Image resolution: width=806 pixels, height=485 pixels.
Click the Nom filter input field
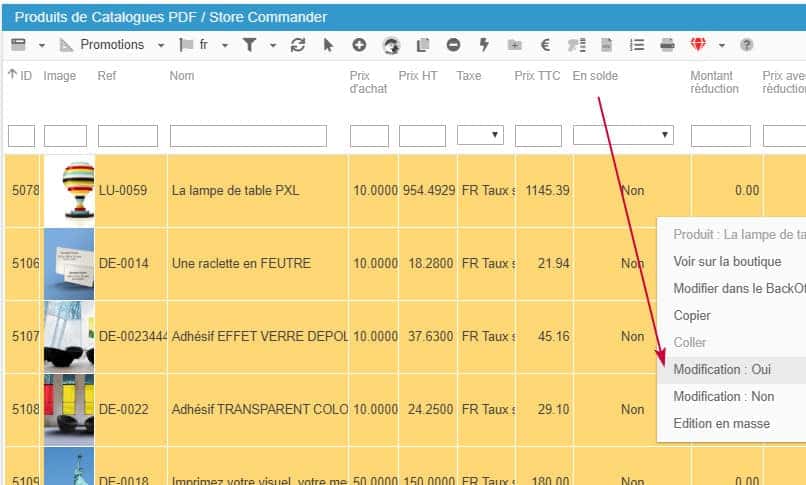pyautogui.click(x=248, y=135)
